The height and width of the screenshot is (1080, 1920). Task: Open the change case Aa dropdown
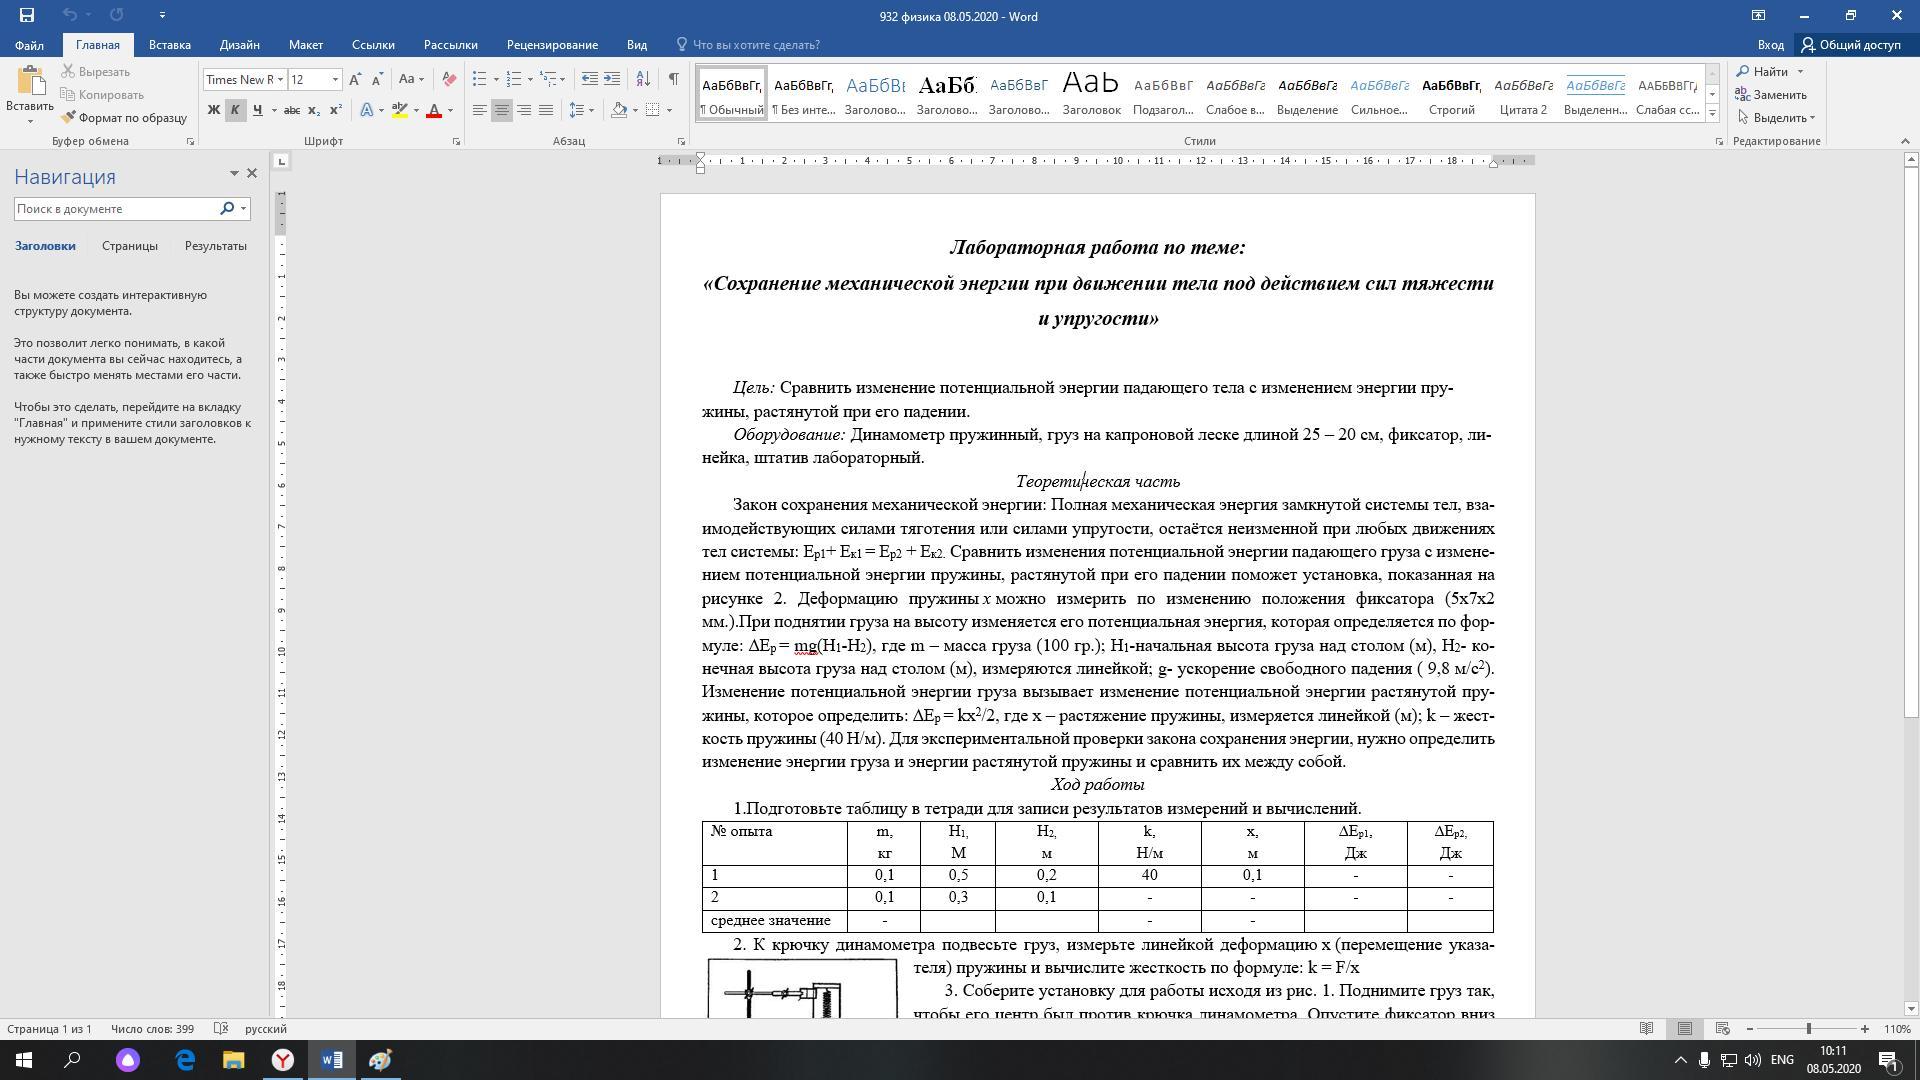tap(411, 79)
